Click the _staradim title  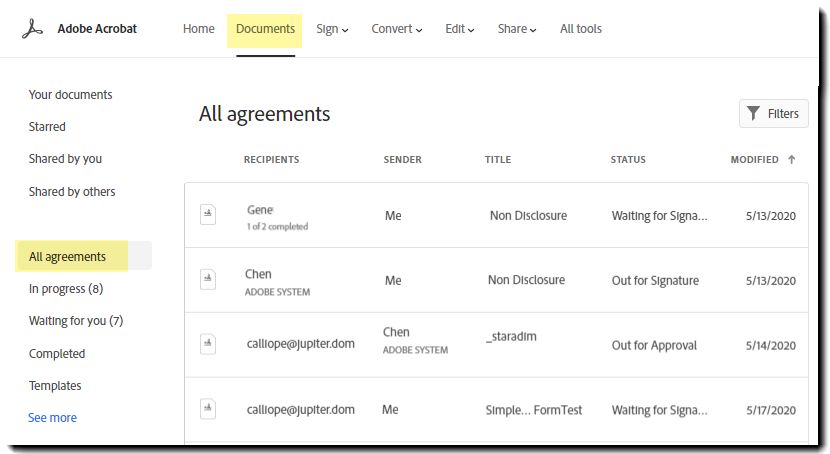pyautogui.click(x=511, y=337)
